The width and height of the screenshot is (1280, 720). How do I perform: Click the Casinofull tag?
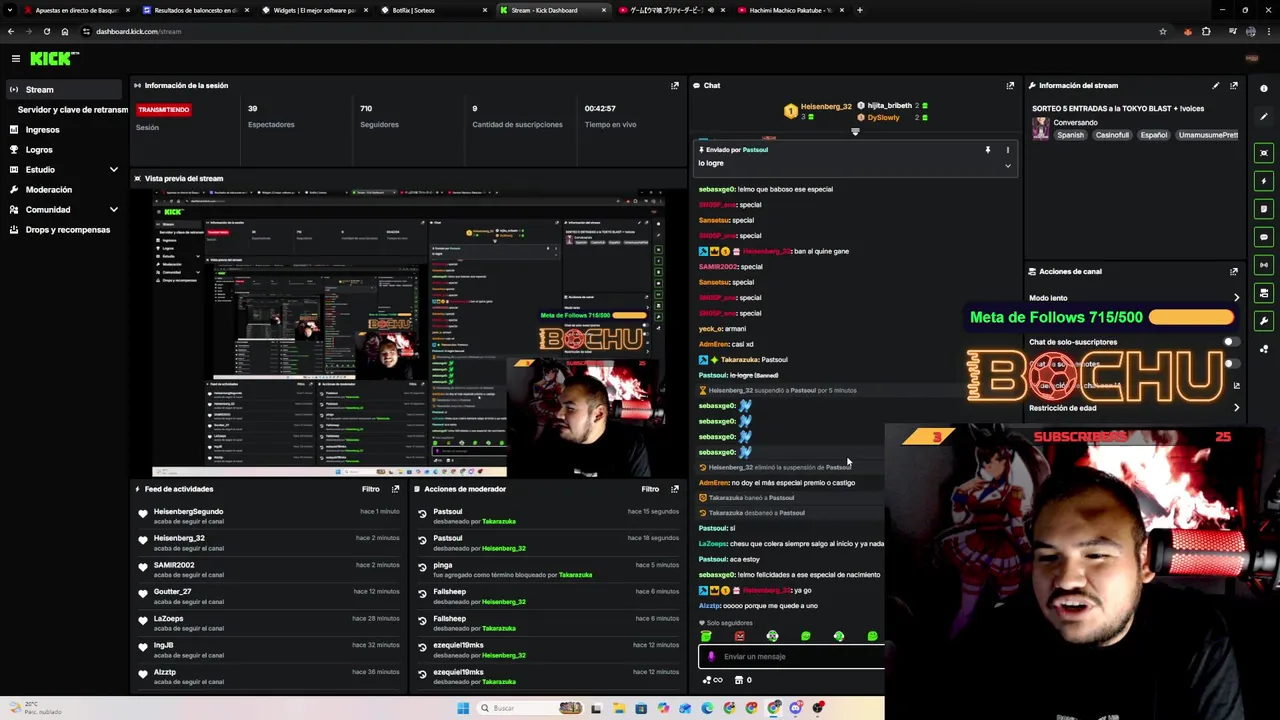click(1112, 135)
